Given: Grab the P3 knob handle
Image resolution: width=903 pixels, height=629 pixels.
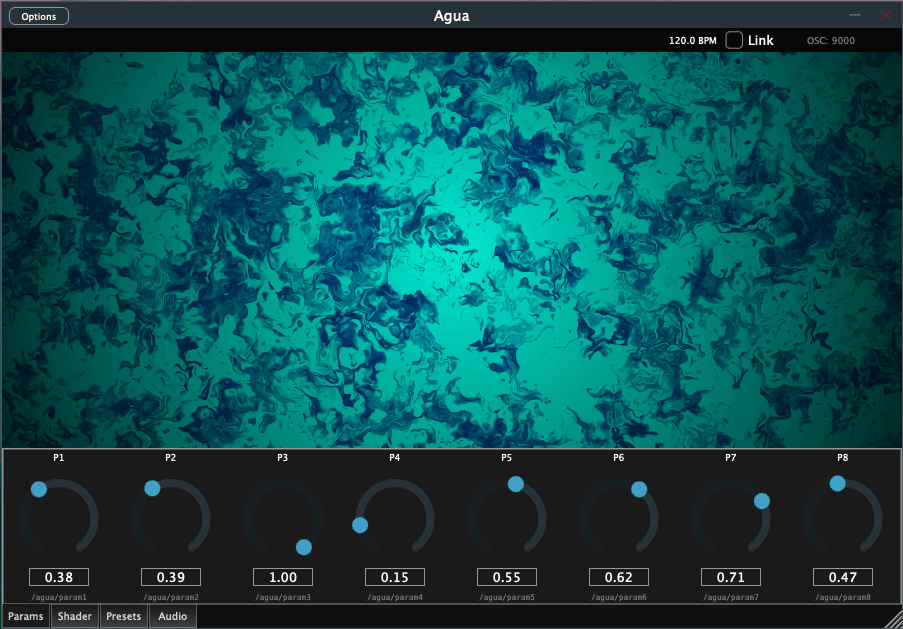Looking at the screenshot, I should click(x=304, y=547).
